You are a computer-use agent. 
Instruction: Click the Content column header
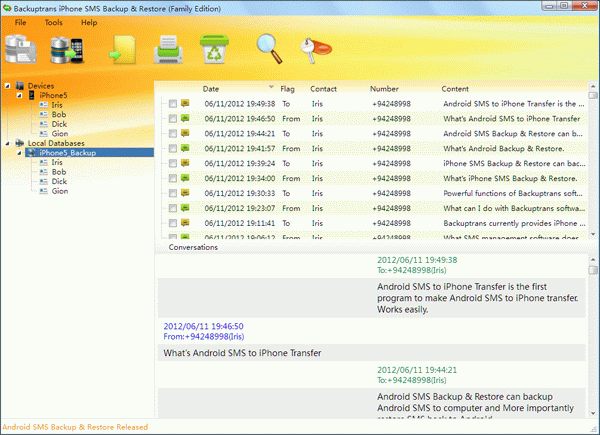point(455,89)
